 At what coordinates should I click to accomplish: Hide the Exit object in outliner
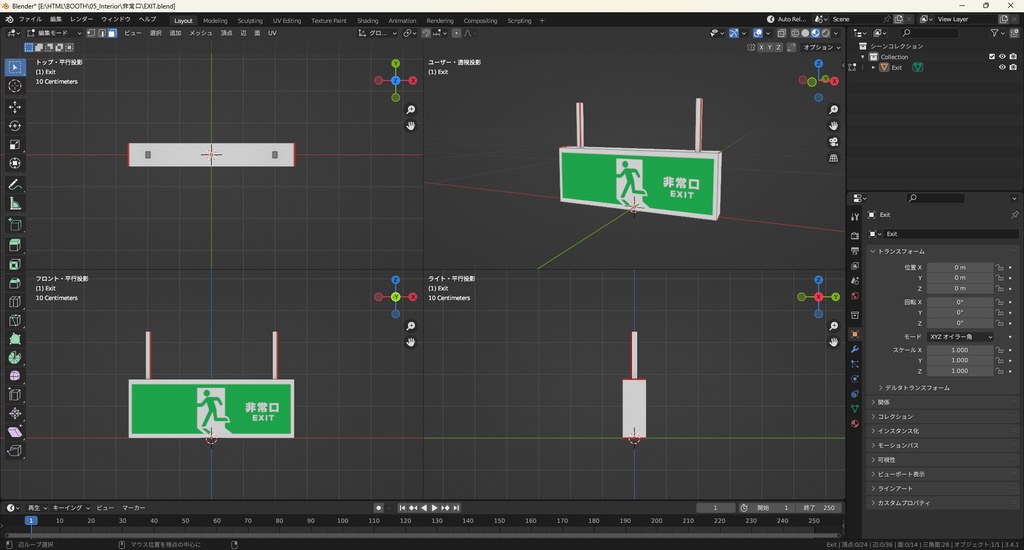click(1002, 67)
